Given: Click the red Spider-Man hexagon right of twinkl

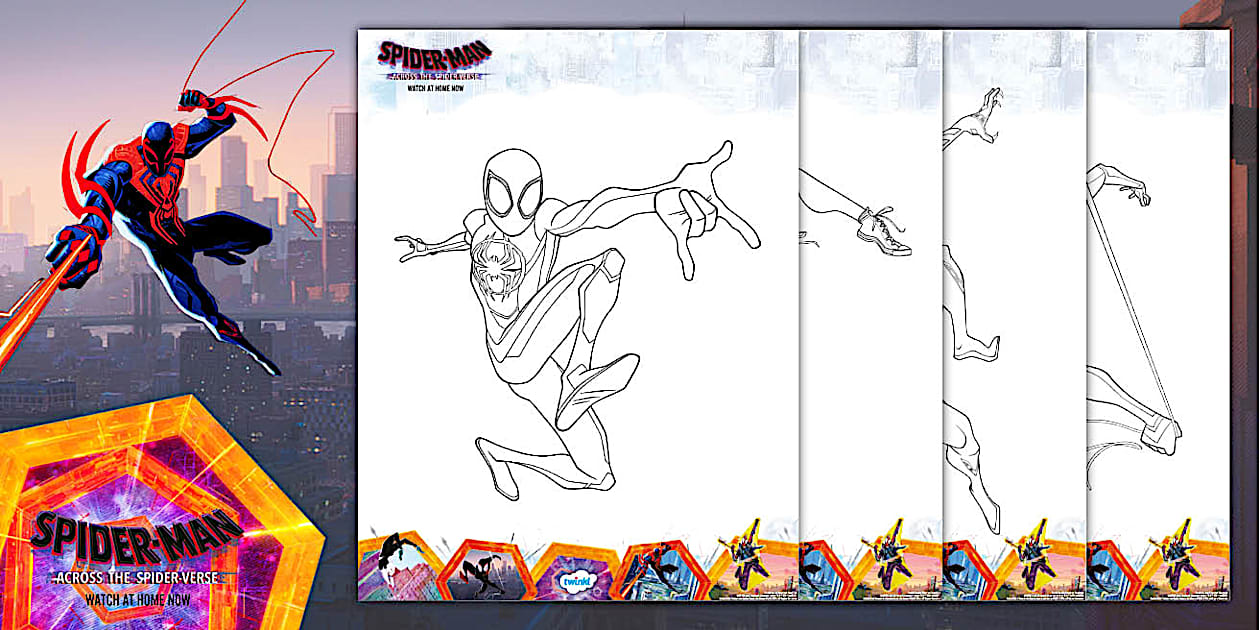Looking at the screenshot, I should [664, 571].
